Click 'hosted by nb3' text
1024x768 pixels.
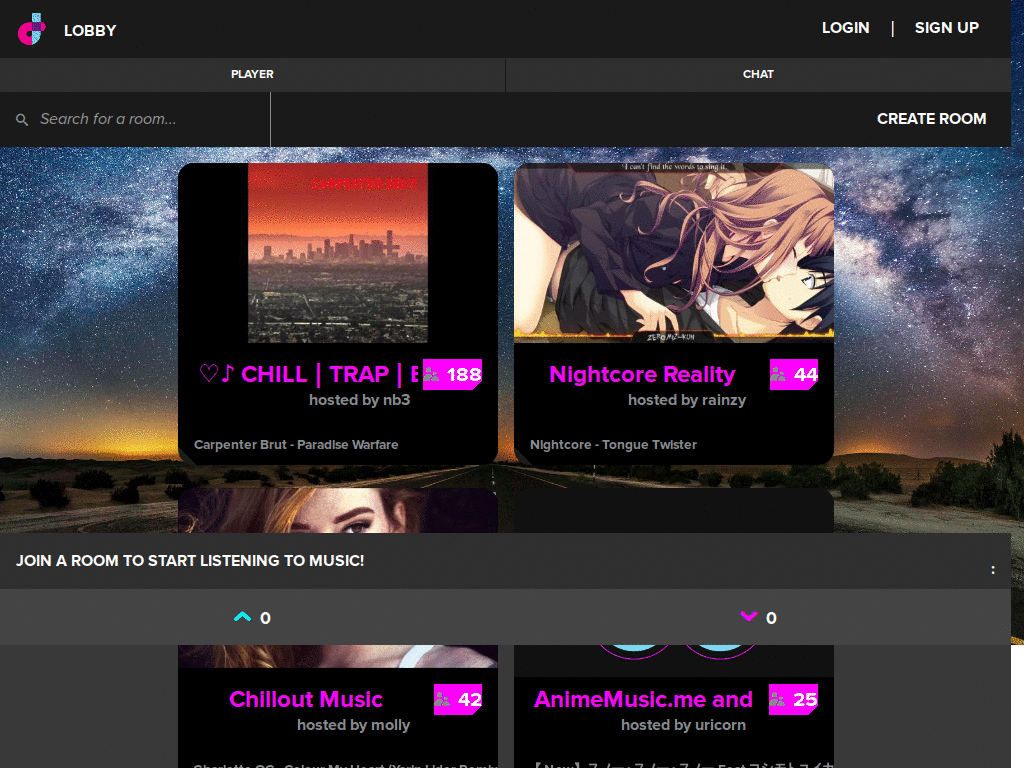[x=360, y=400]
